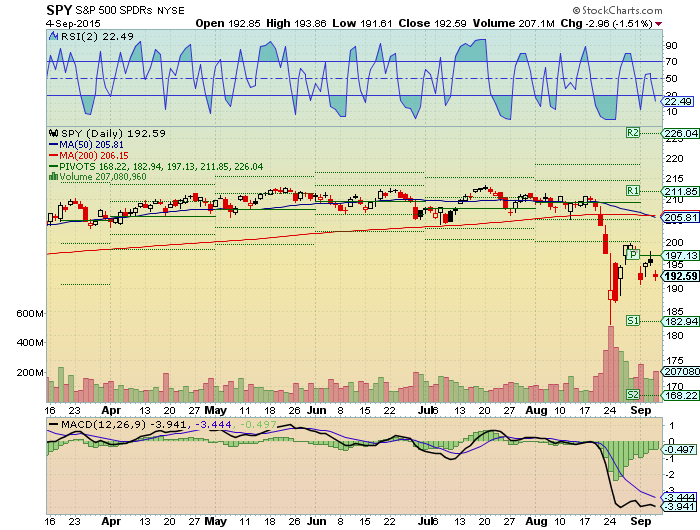Viewport: 700px width, 530px height.
Task: Click the 205.81 moving average axis tag
Action: pos(680,217)
